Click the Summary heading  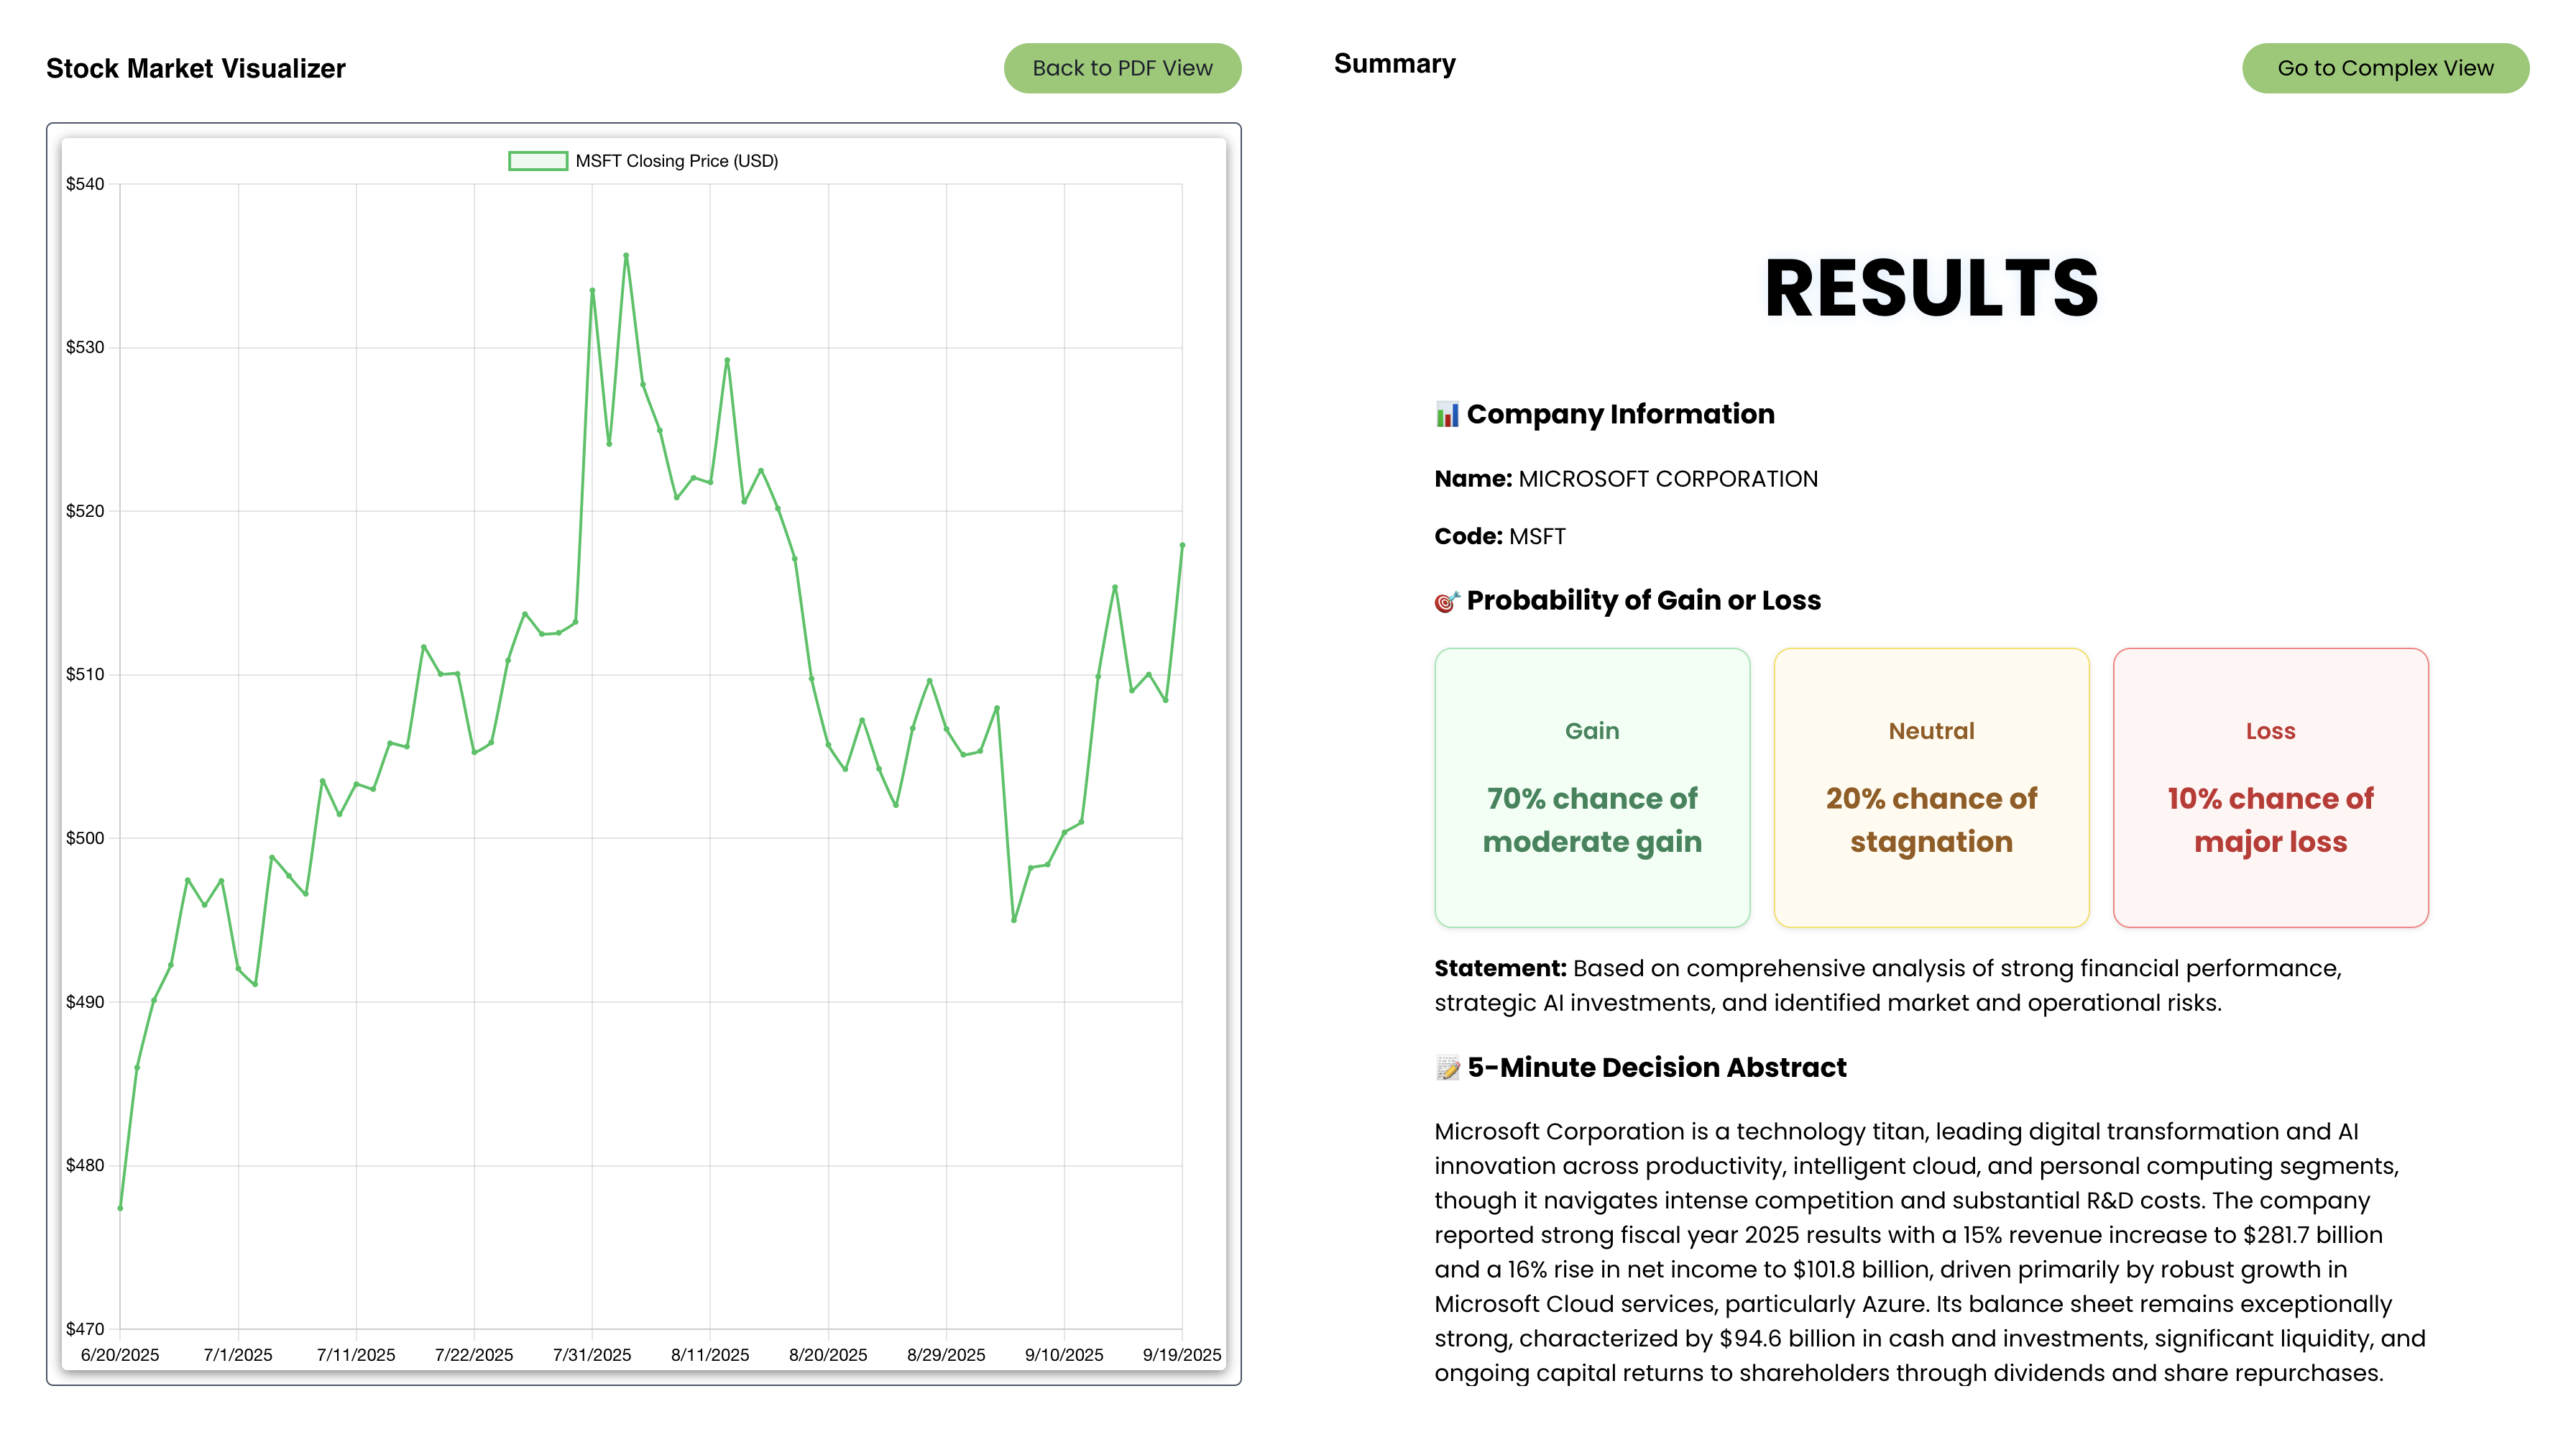1394,64
